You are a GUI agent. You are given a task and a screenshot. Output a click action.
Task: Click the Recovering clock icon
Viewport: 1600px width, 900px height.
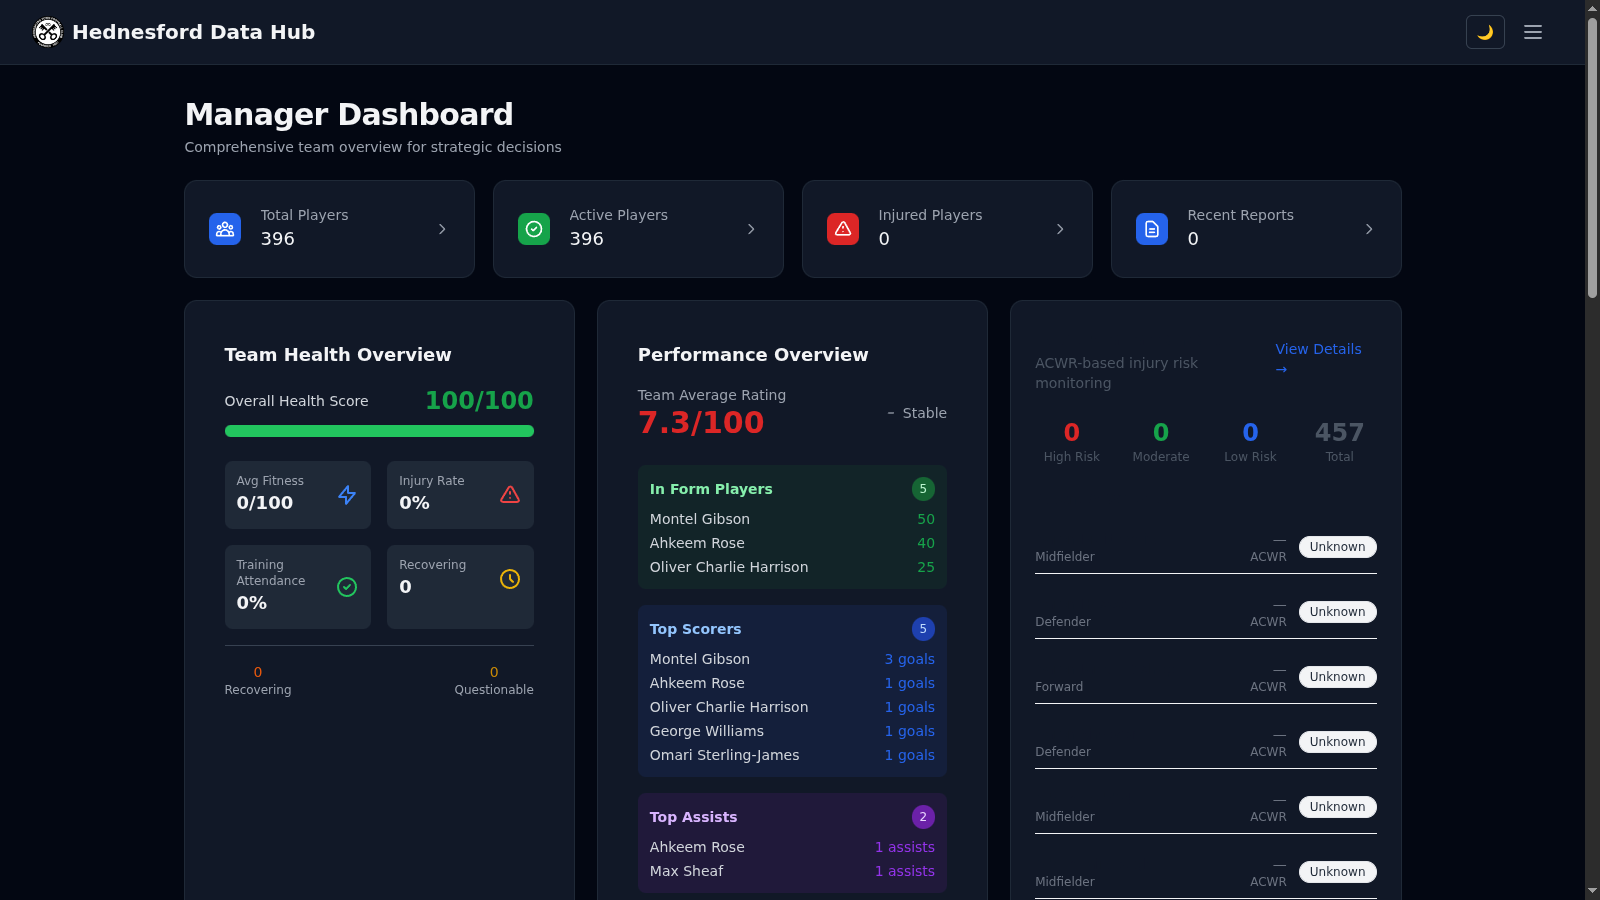[x=510, y=579]
